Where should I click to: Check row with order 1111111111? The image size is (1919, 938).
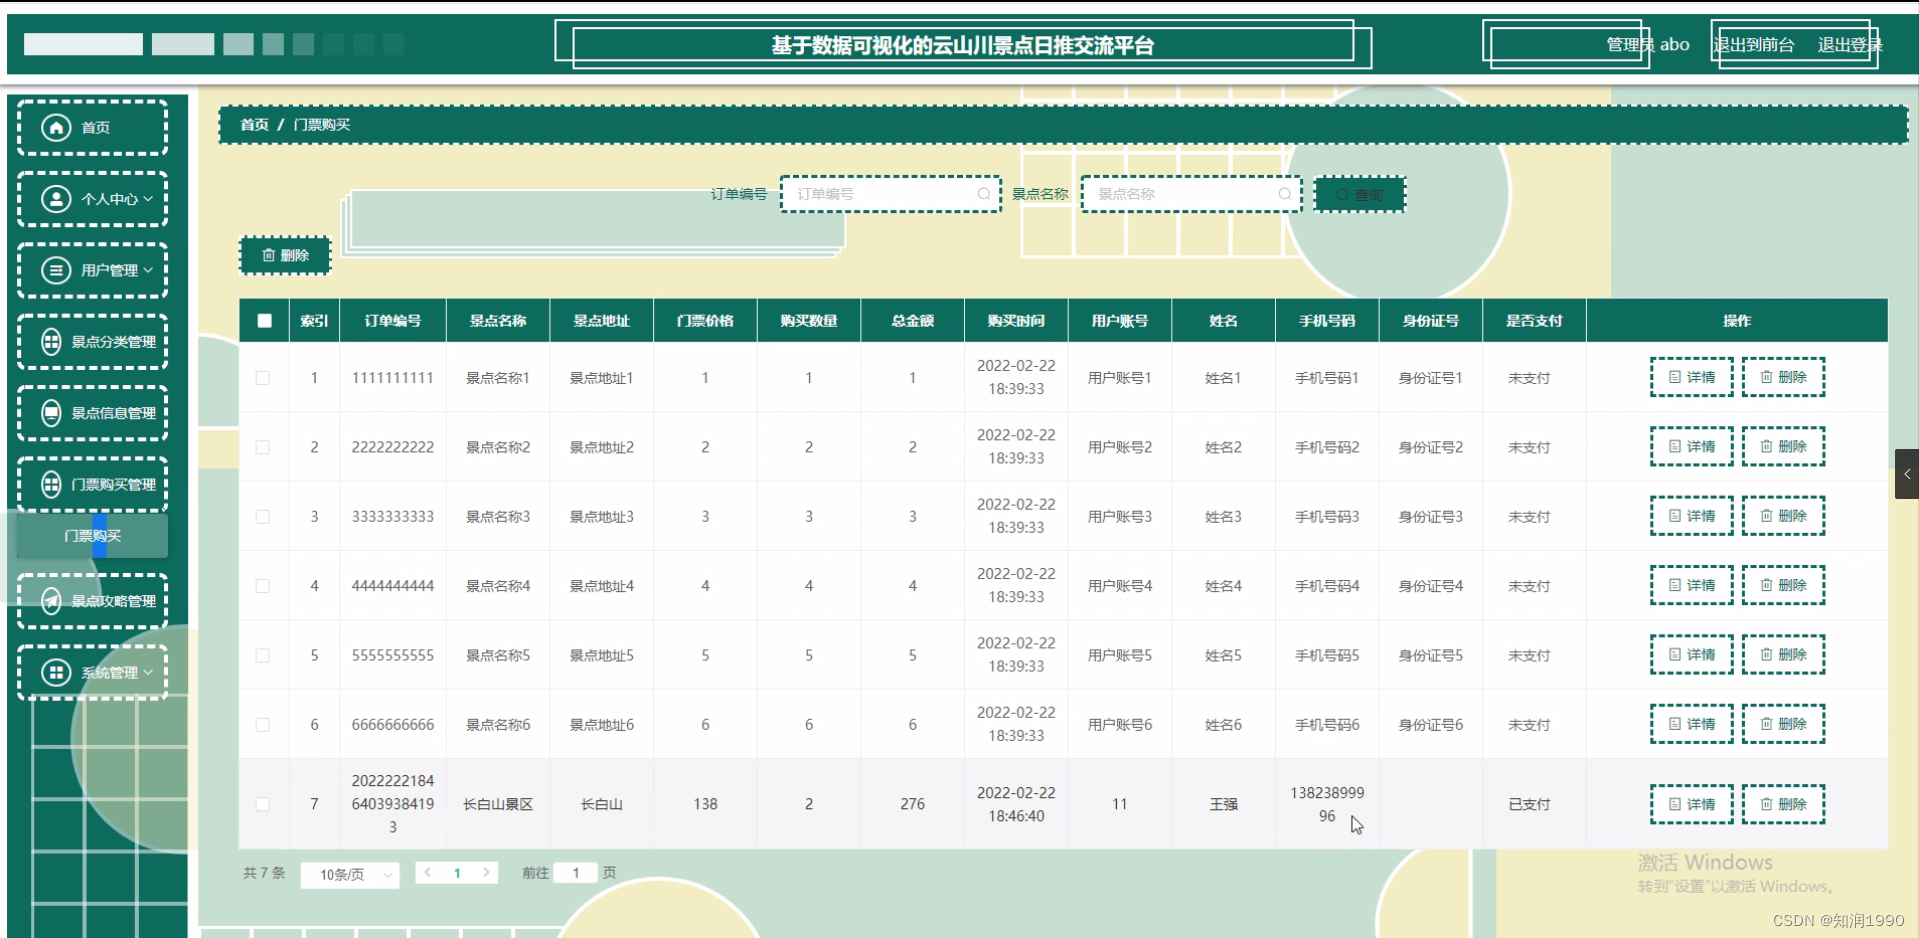[263, 378]
